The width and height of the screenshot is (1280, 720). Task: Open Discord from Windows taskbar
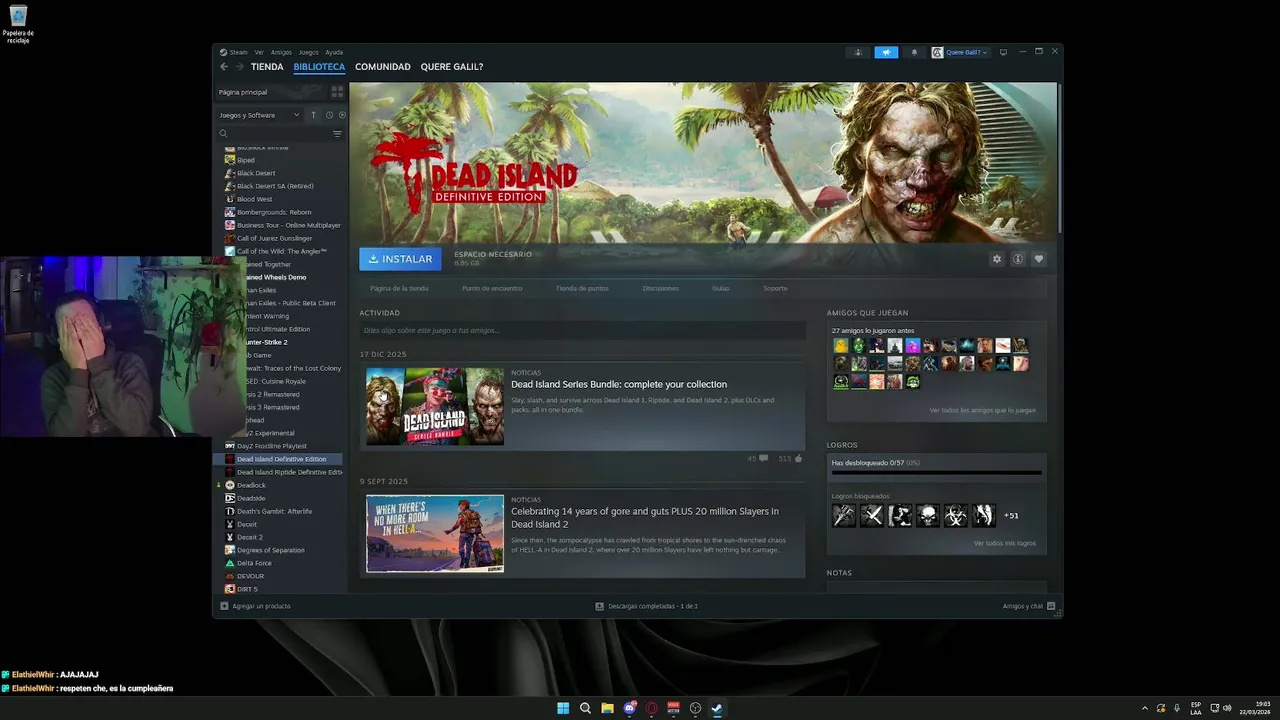click(x=629, y=708)
